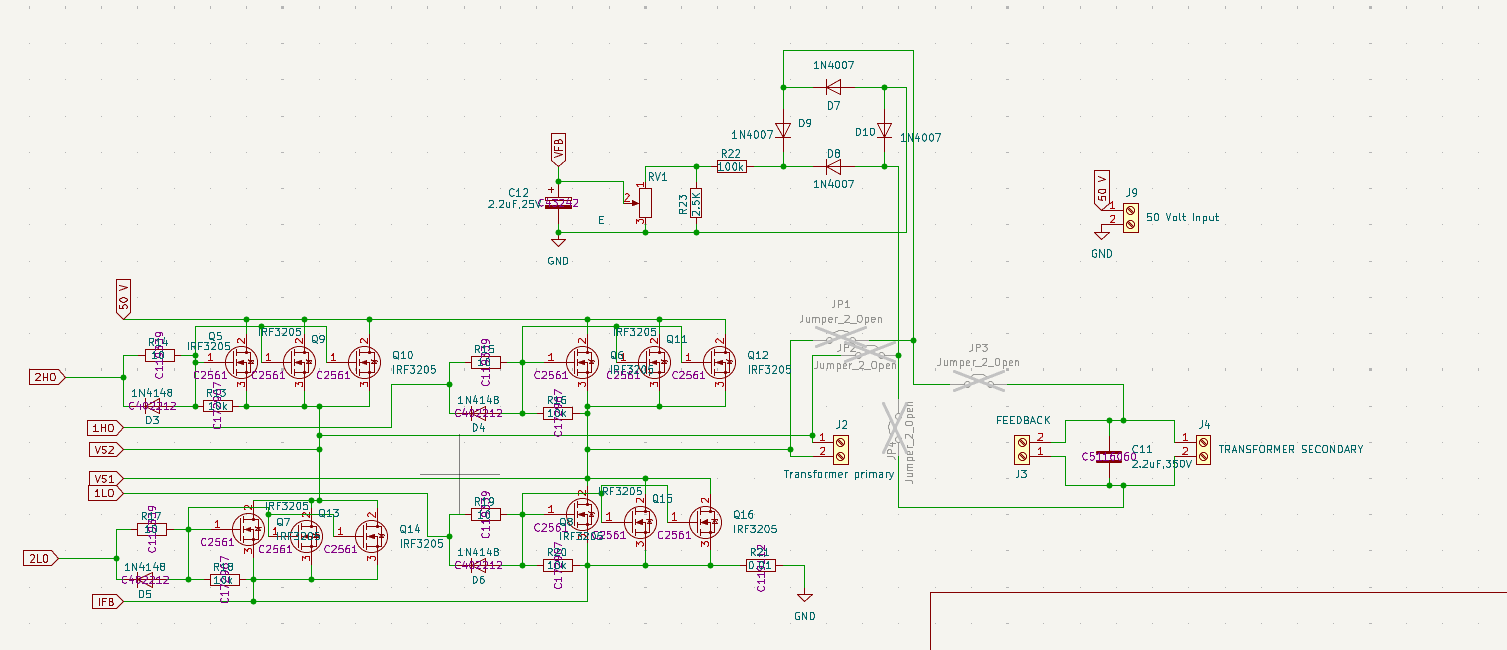Select the J4 transformer secondary connector
Image resolution: width=1507 pixels, height=650 pixels.
[1203, 449]
